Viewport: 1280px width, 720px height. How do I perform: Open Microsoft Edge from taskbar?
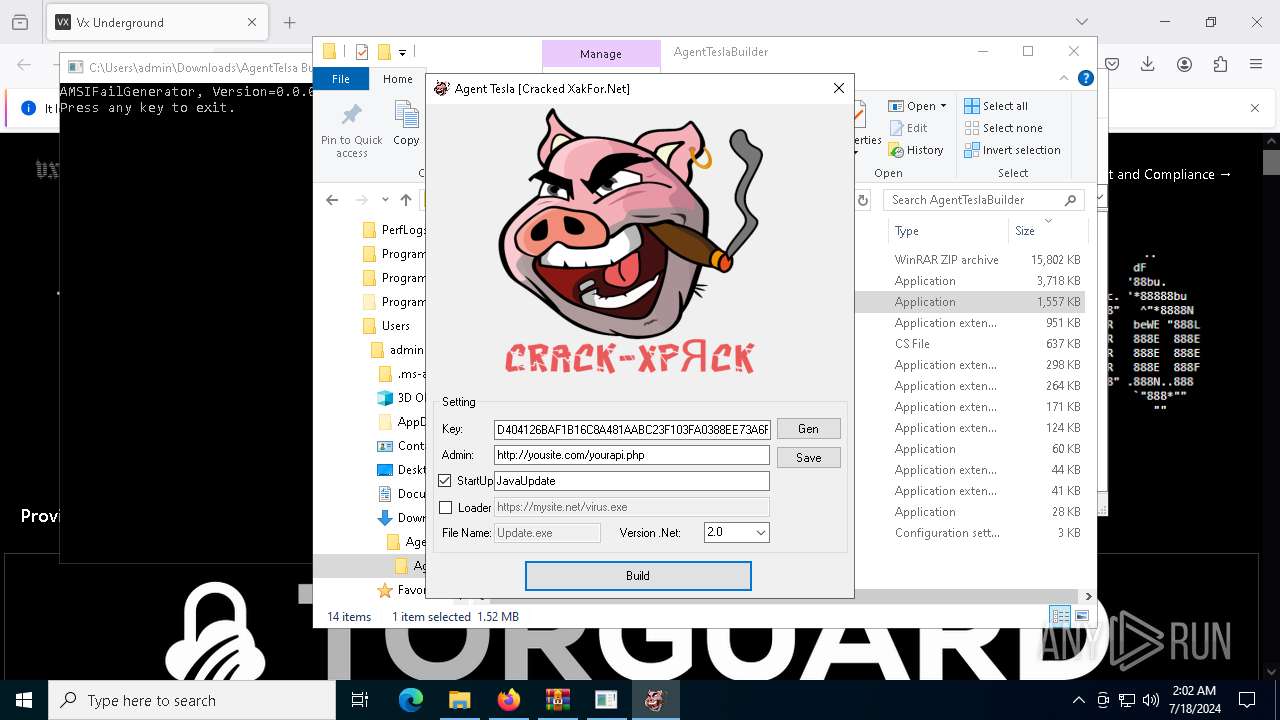pos(411,700)
